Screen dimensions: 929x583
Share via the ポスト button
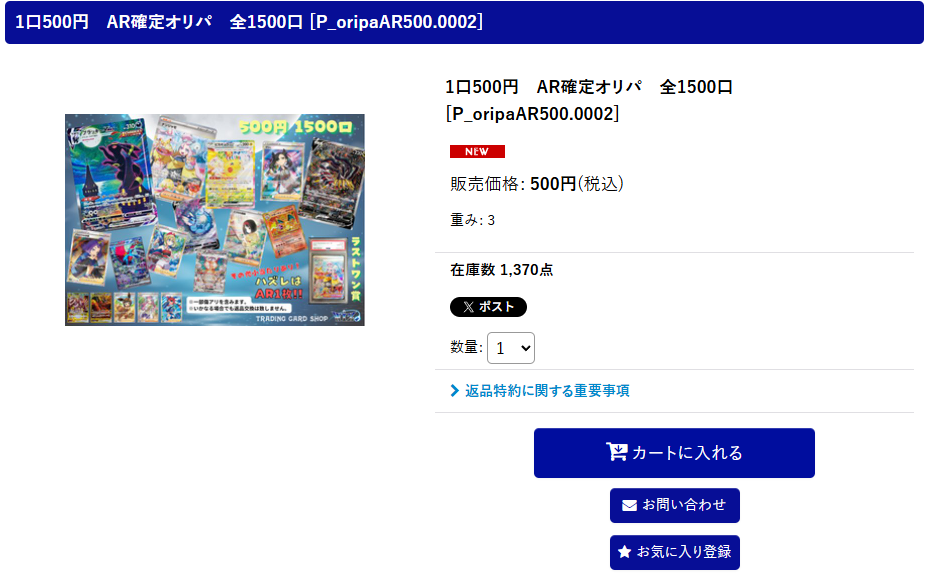488,307
